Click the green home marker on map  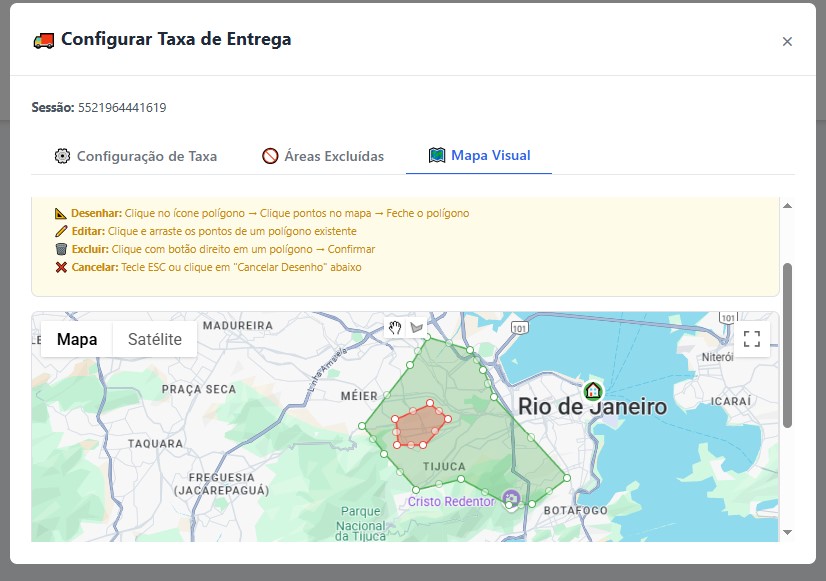coord(593,390)
